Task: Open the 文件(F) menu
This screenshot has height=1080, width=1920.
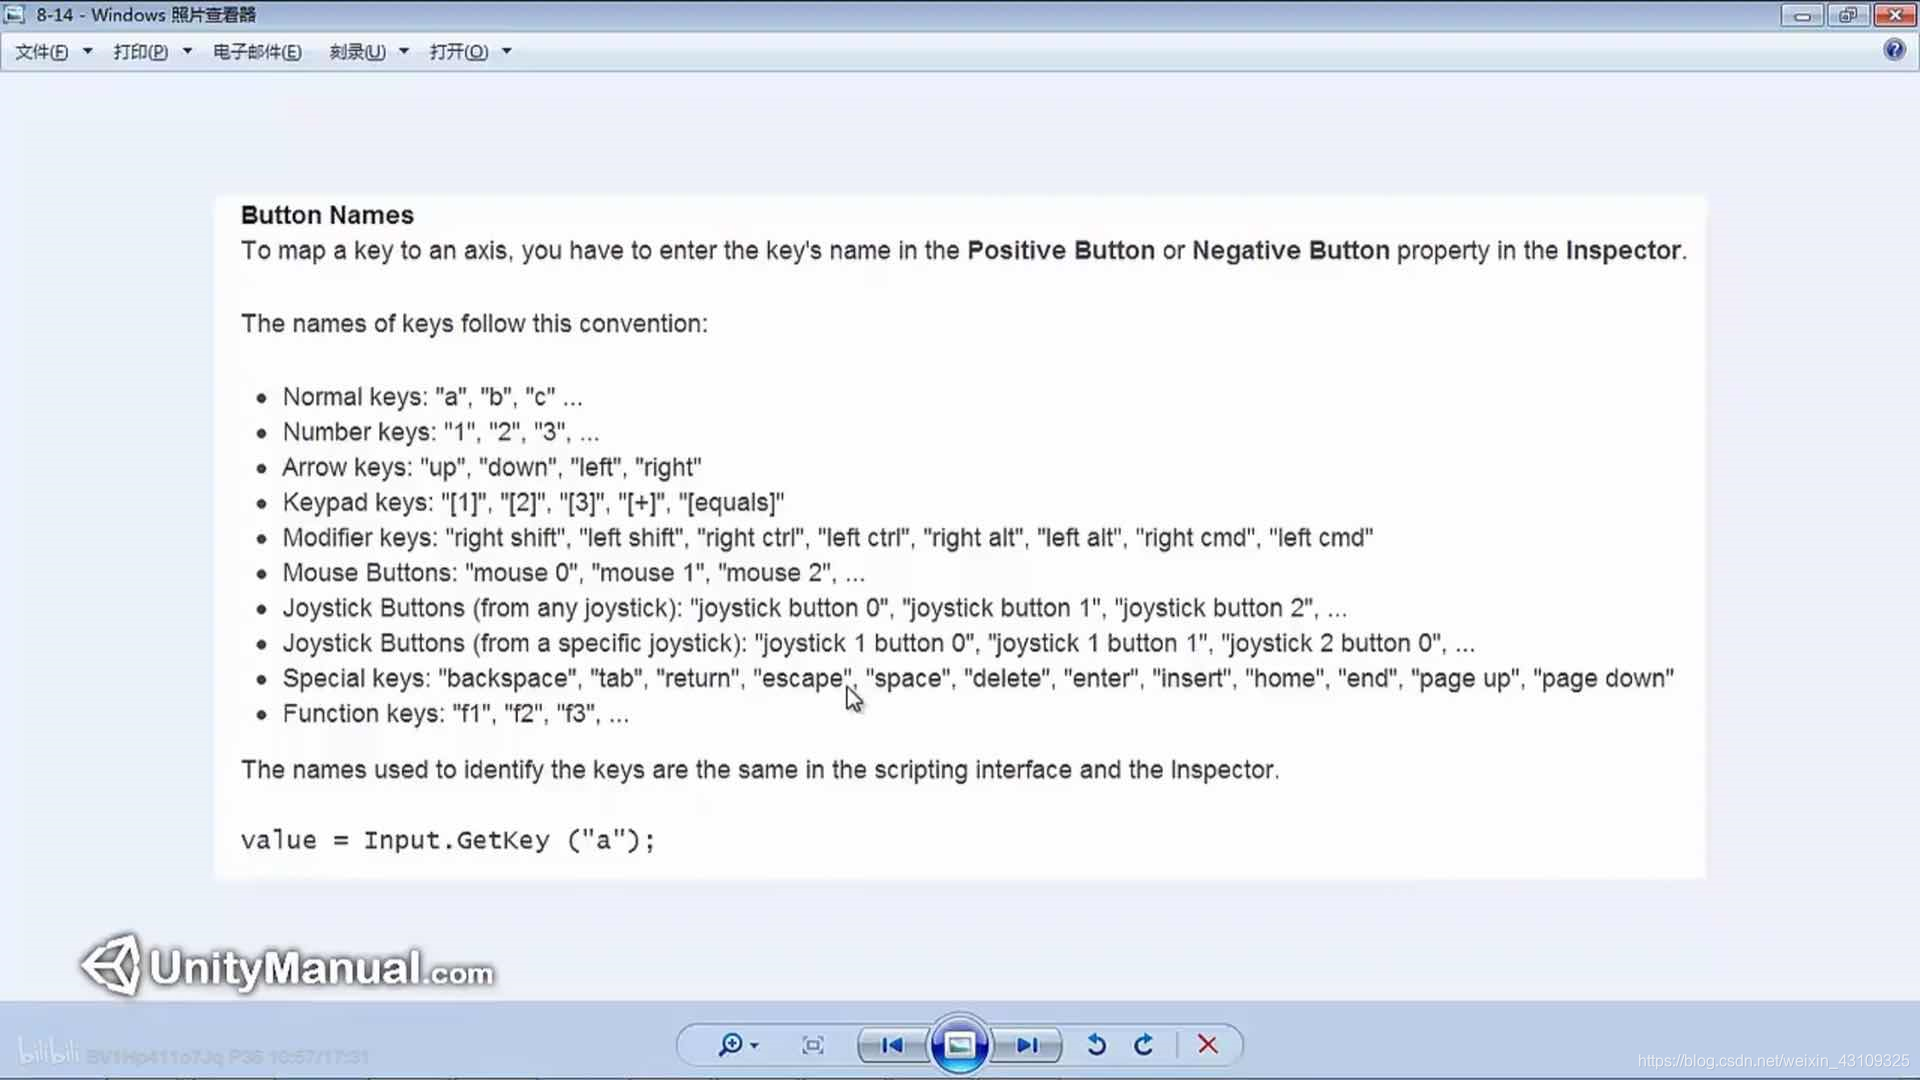Action: click(41, 52)
